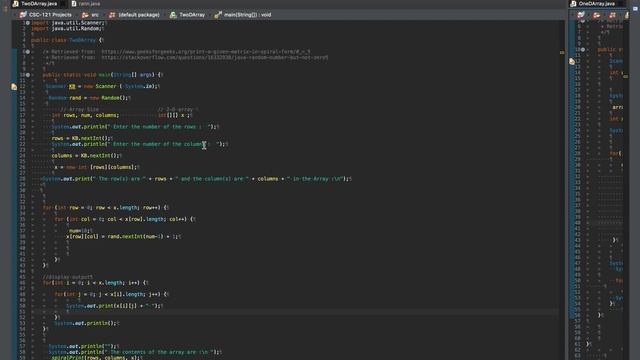The image size is (640, 360).
Task: Open the main(String[]) : void breadcrumb
Action: tap(247, 15)
